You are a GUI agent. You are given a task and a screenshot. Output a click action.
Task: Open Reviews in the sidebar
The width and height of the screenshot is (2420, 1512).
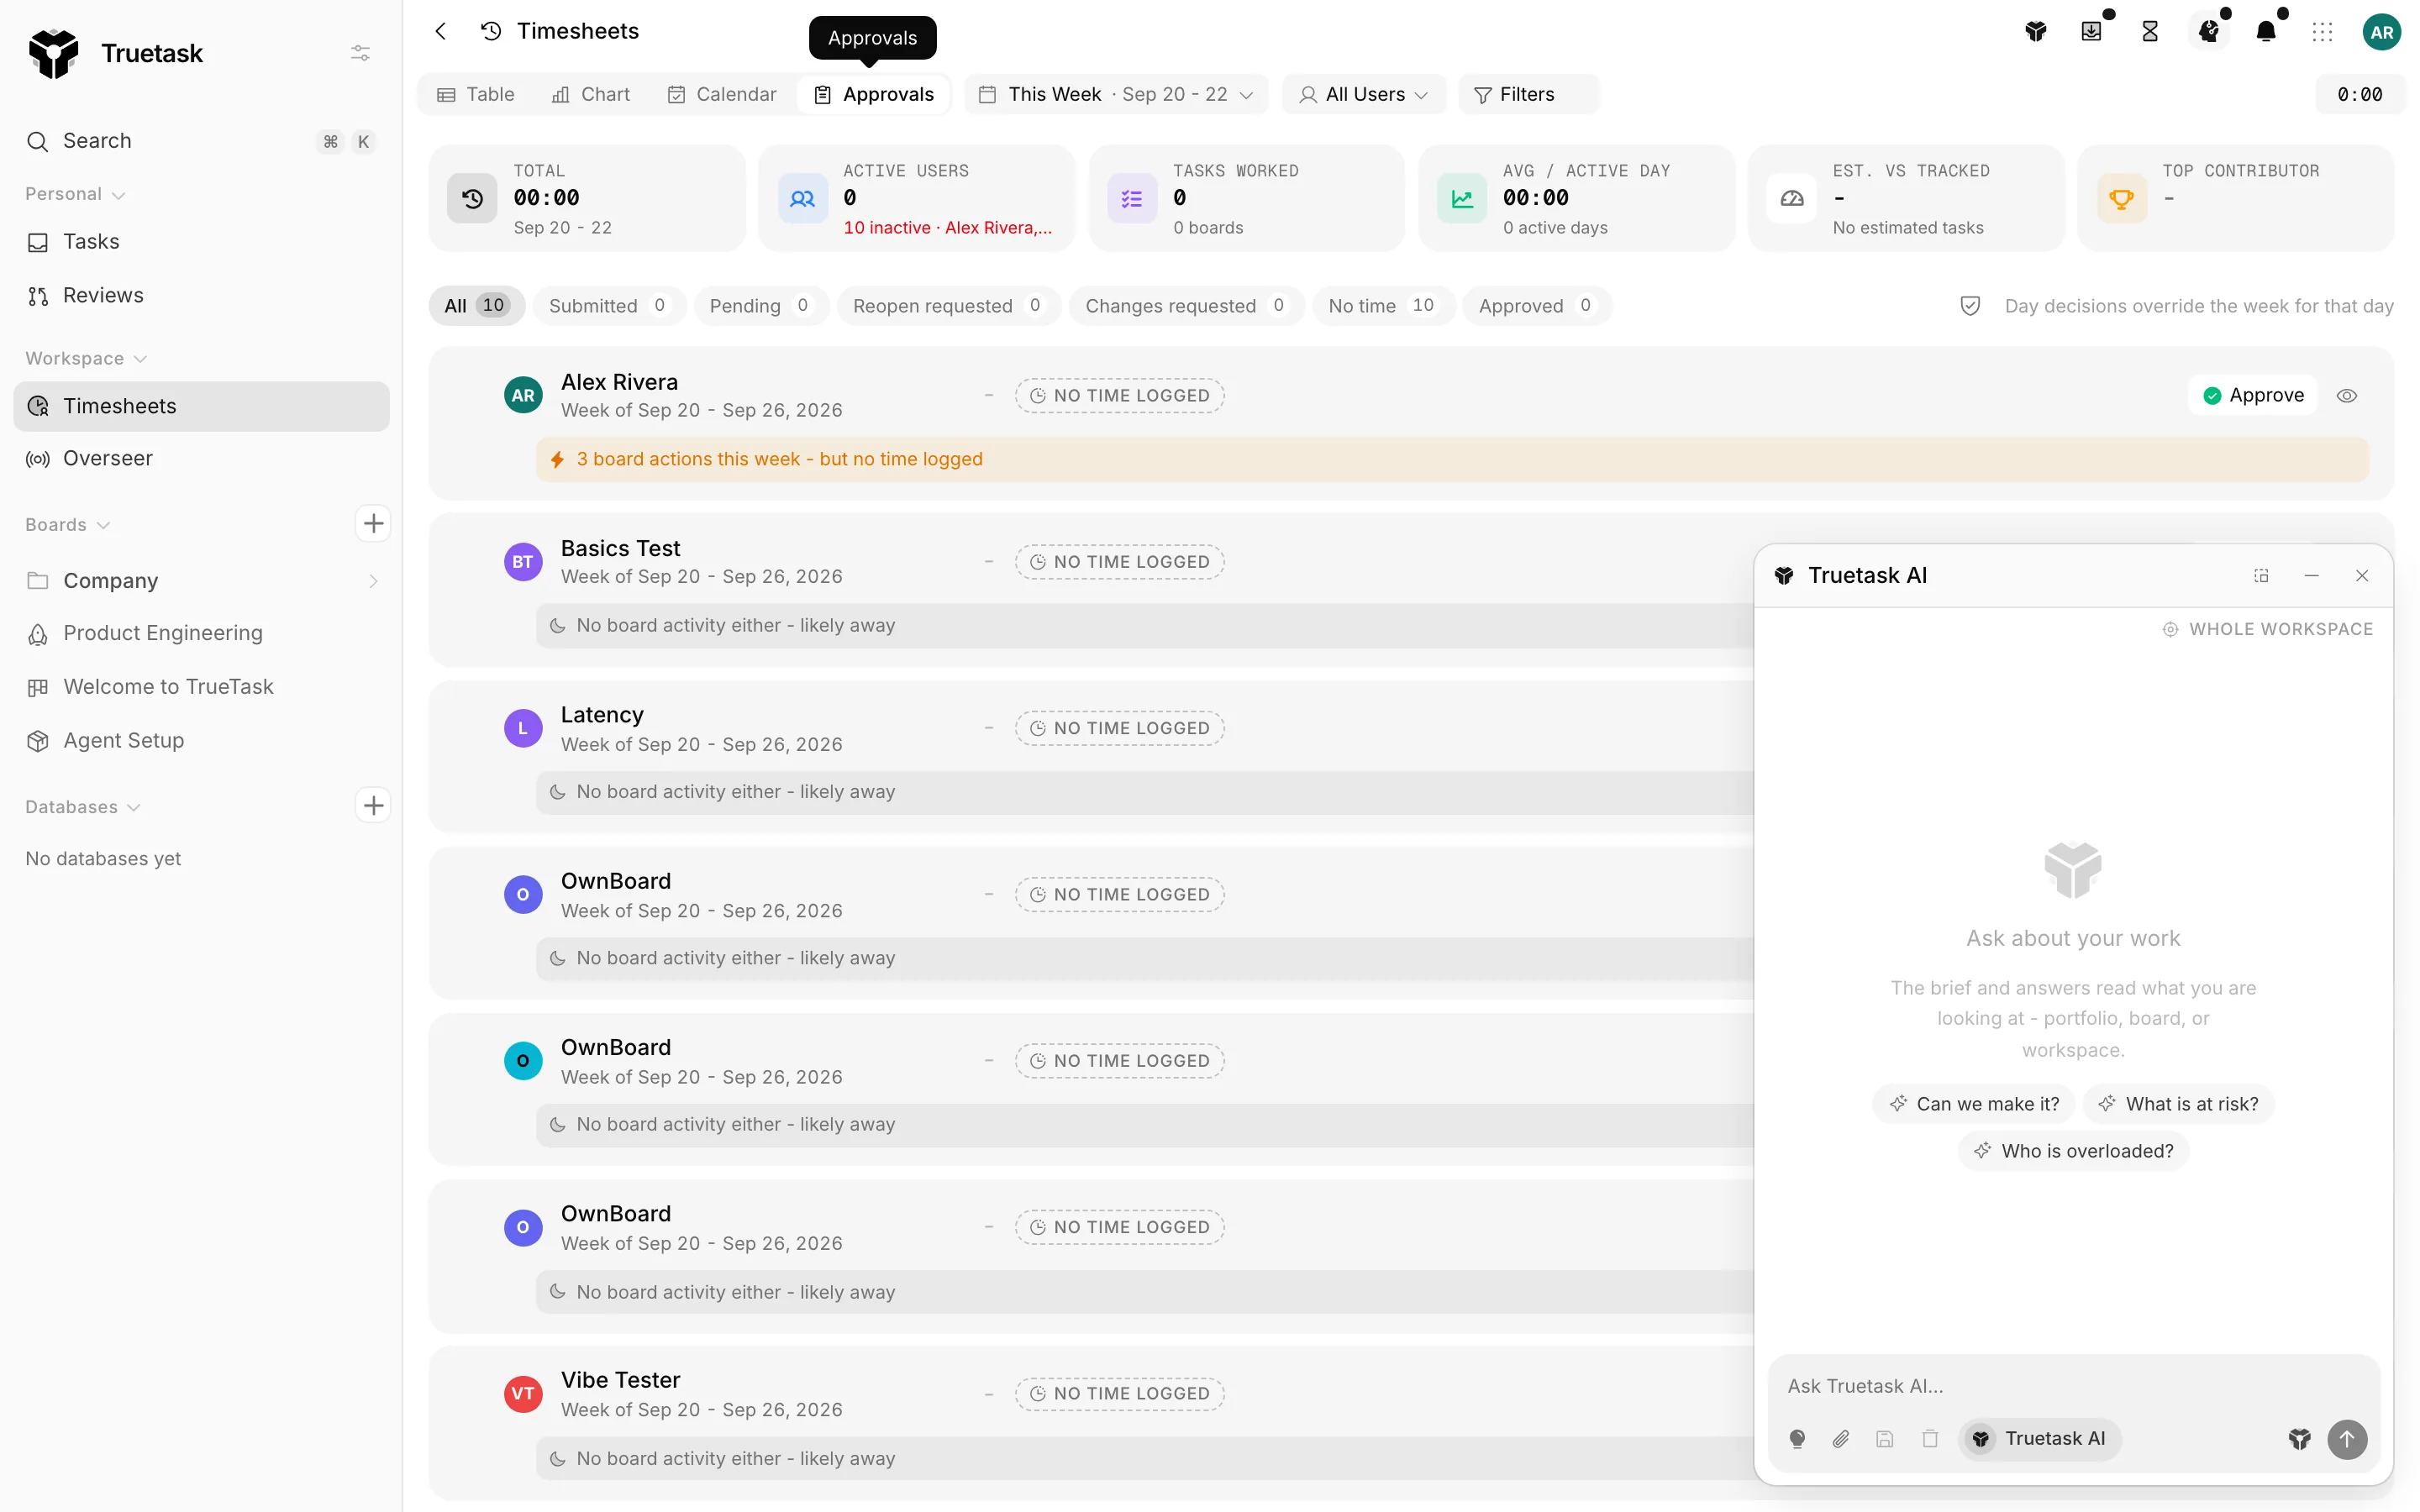201,295
